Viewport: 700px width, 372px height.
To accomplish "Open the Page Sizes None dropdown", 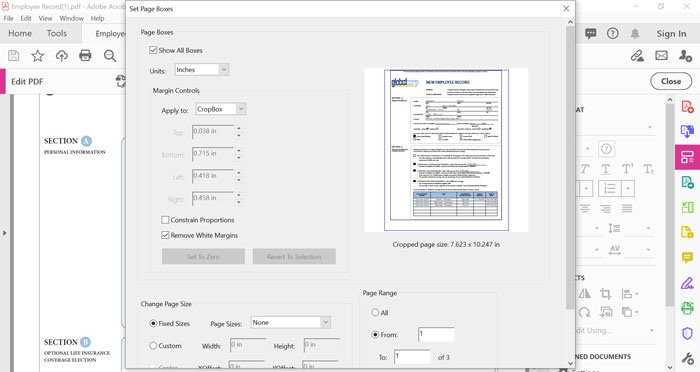I will pos(291,322).
